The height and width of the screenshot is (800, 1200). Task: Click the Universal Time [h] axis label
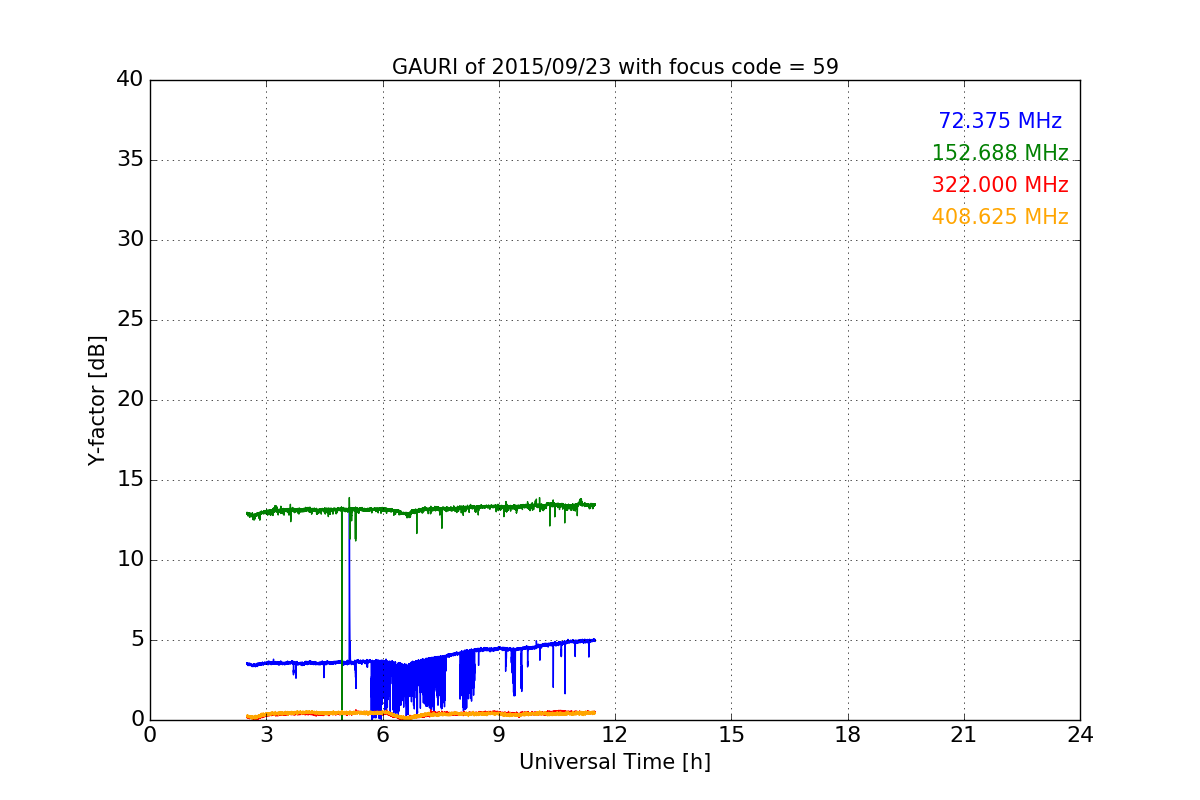pyautogui.click(x=615, y=762)
